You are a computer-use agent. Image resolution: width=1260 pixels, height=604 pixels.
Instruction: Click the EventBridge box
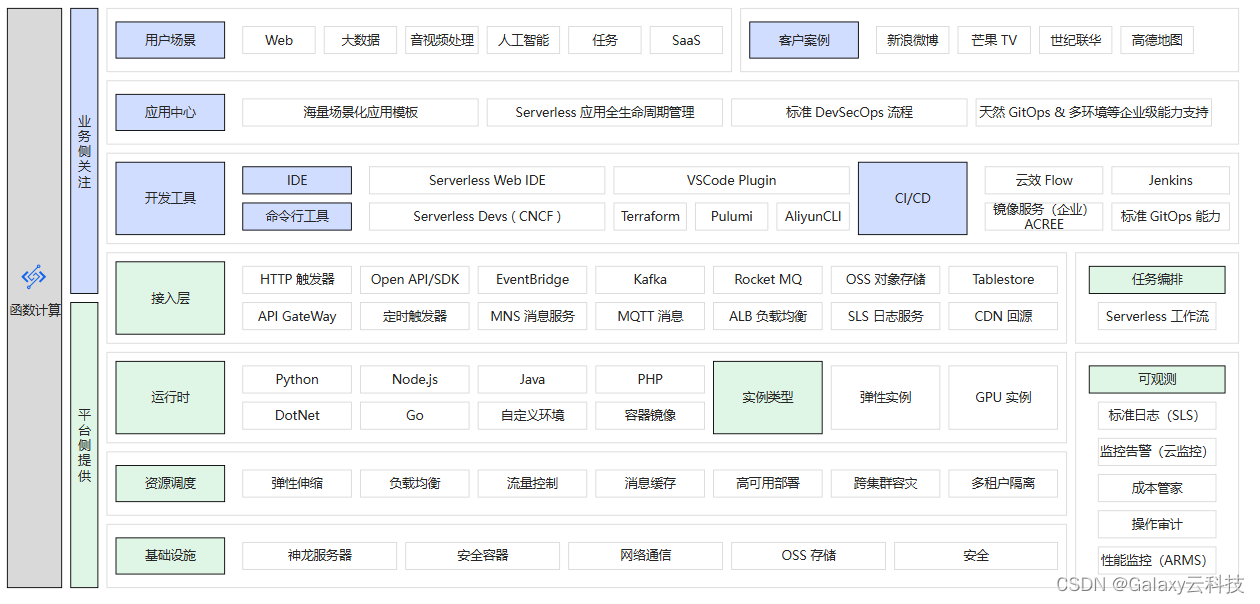coord(532,279)
